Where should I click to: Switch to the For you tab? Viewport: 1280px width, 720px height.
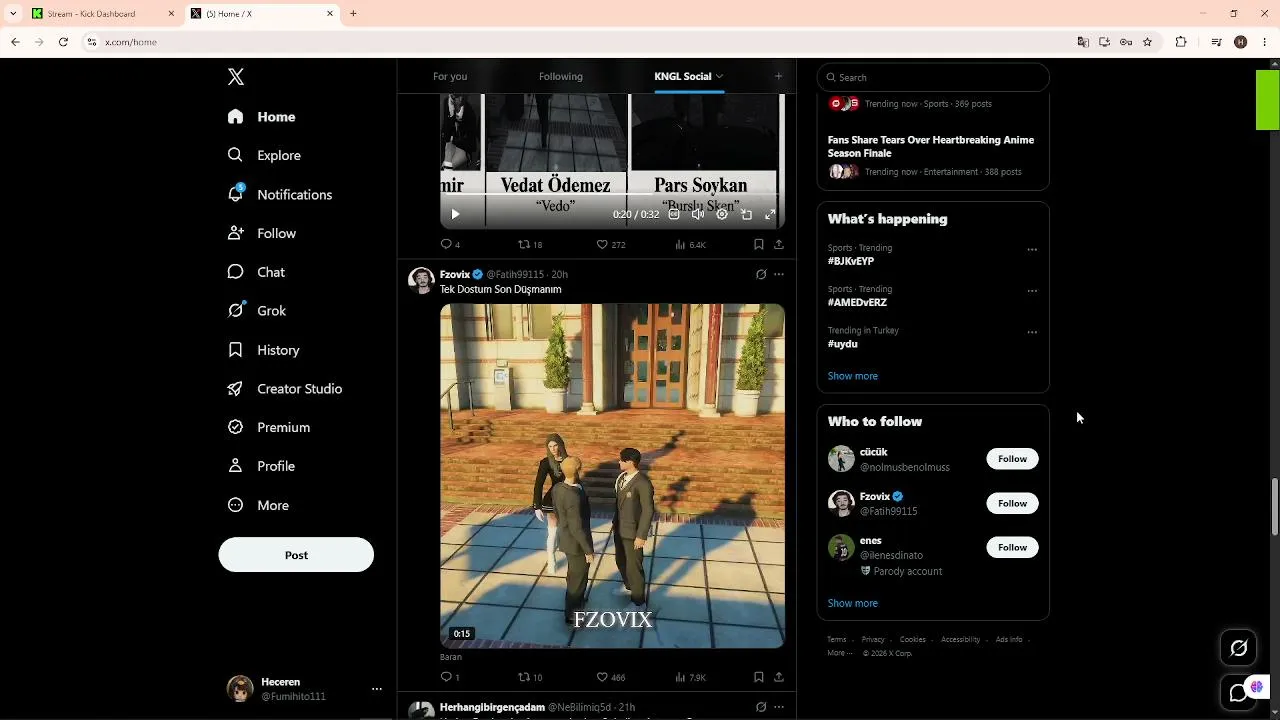[450, 76]
